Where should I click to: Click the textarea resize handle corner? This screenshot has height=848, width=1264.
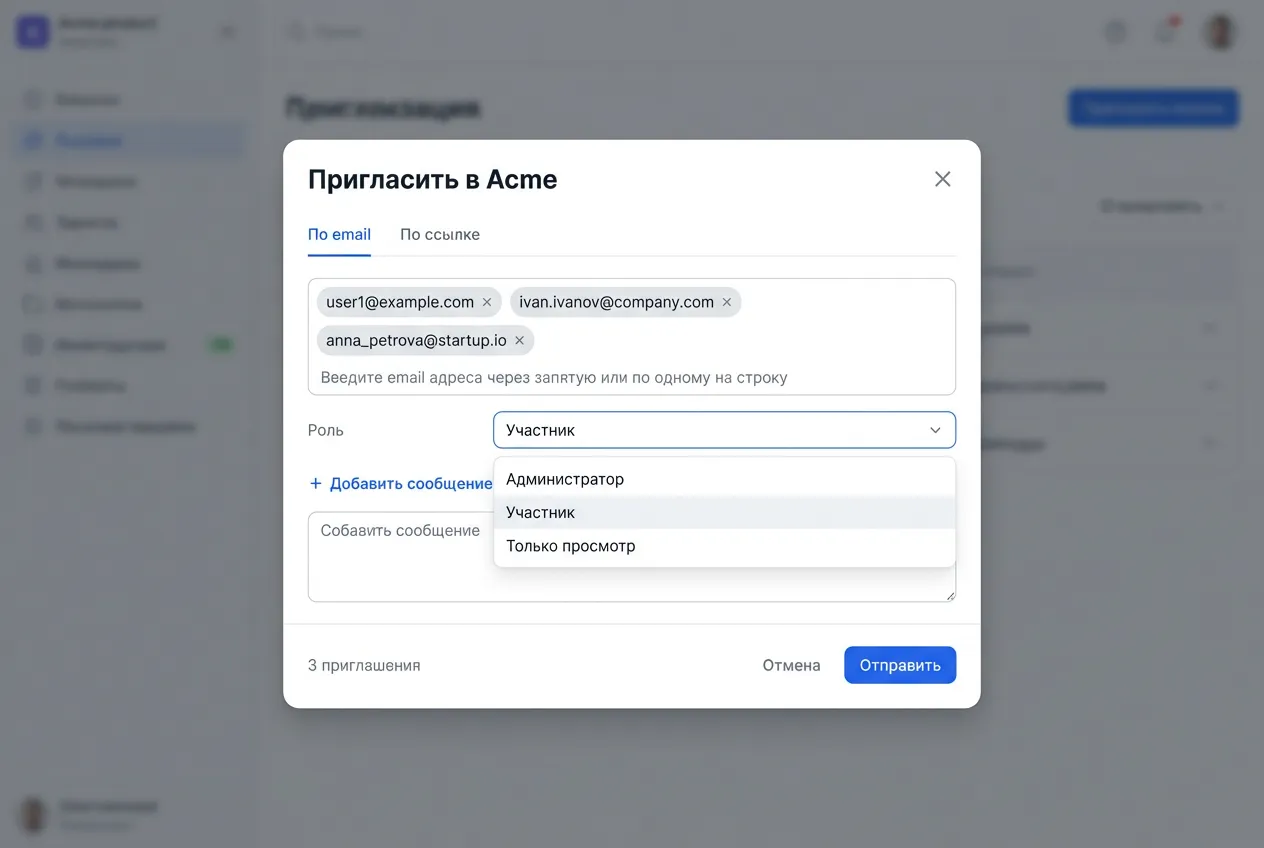pyautogui.click(x=950, y=595)
